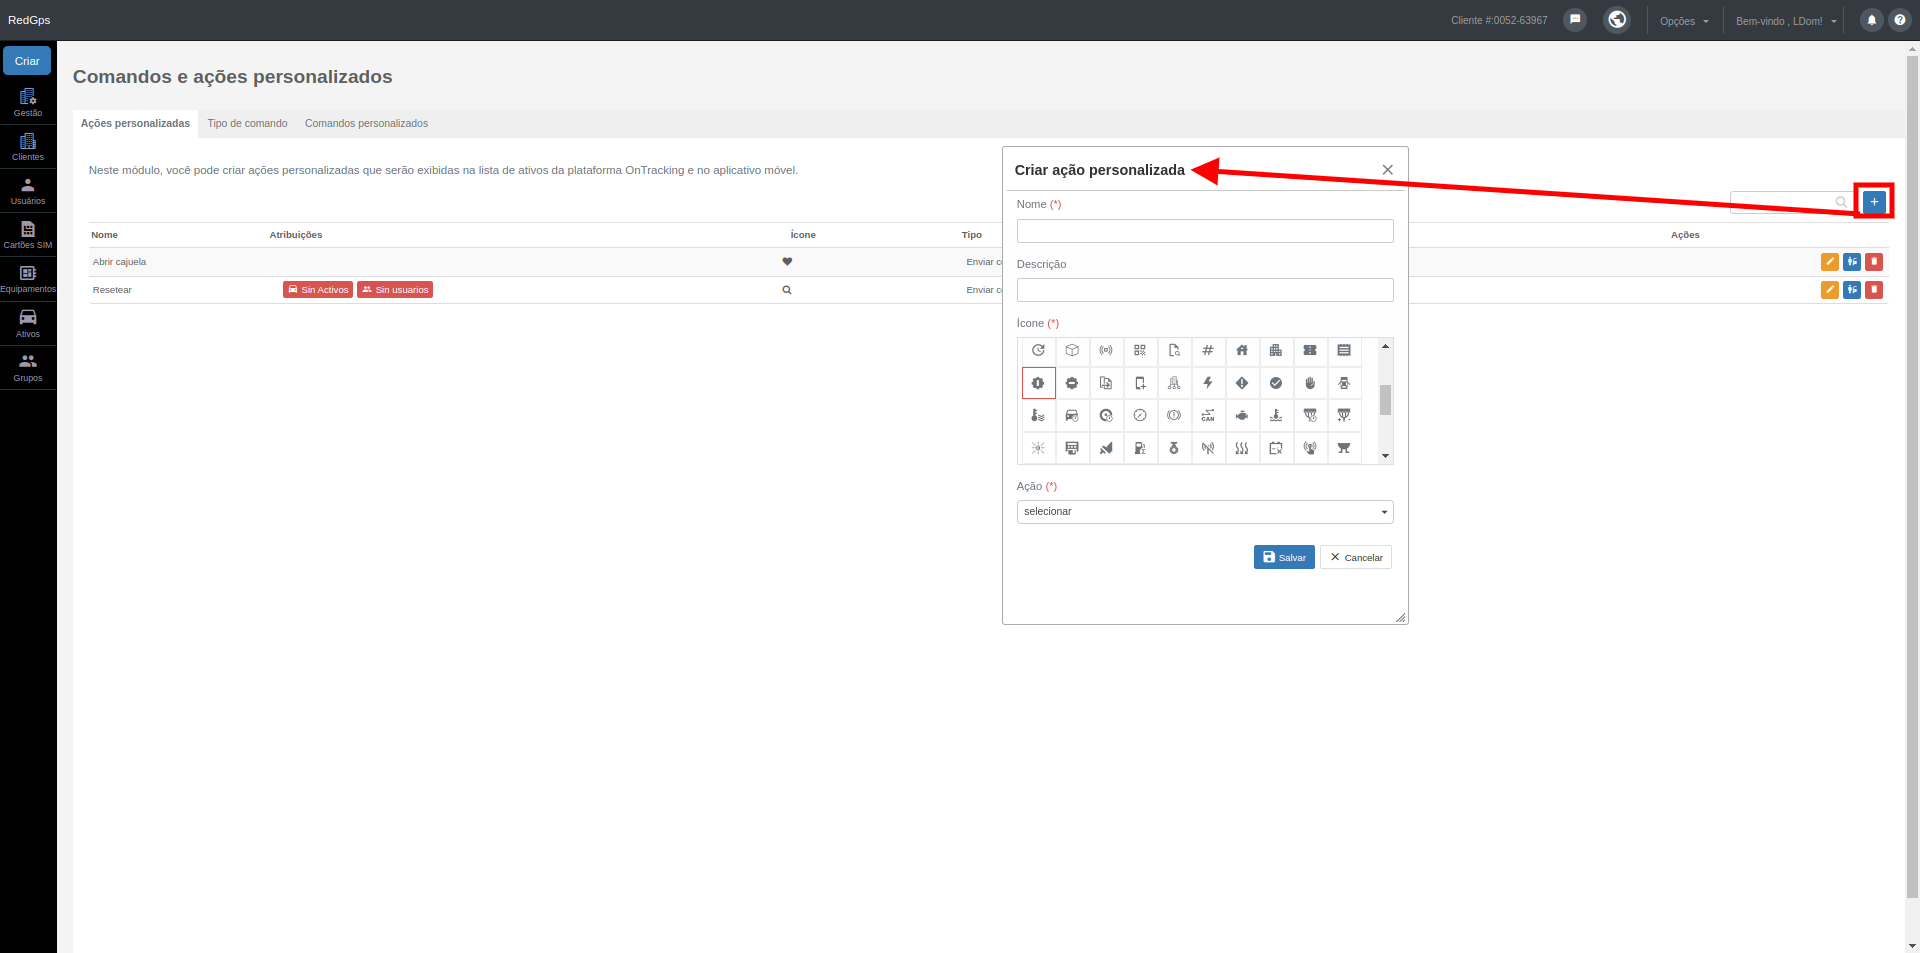The height and width of the screenshot is (953, 1920).
Task: Save with the Salvar button
Action: coord(1284,557)
